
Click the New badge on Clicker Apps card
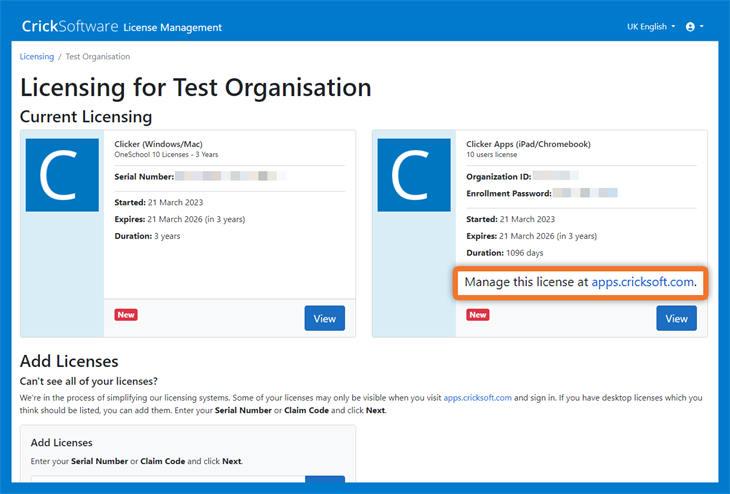[x=477, y=315]
